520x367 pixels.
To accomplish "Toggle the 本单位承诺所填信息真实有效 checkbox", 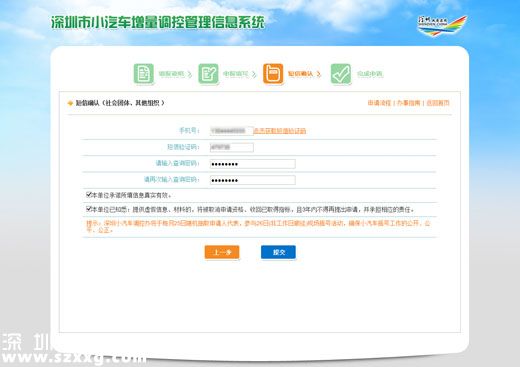I will (x=89, y=194).
